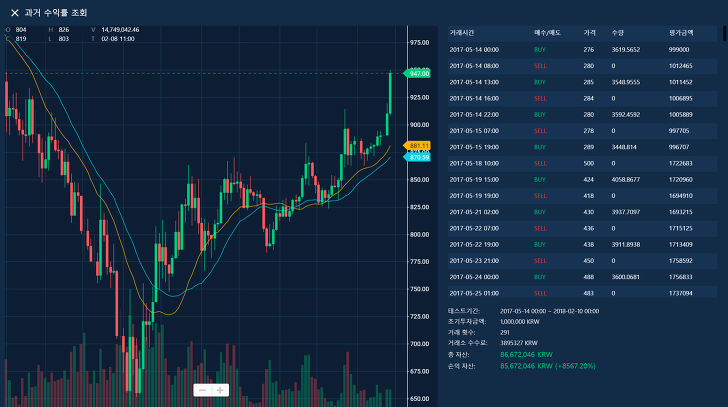The image size is (728, 407).
Task: Click the trade table vertical scrollbar
Action: pos(723,35)
